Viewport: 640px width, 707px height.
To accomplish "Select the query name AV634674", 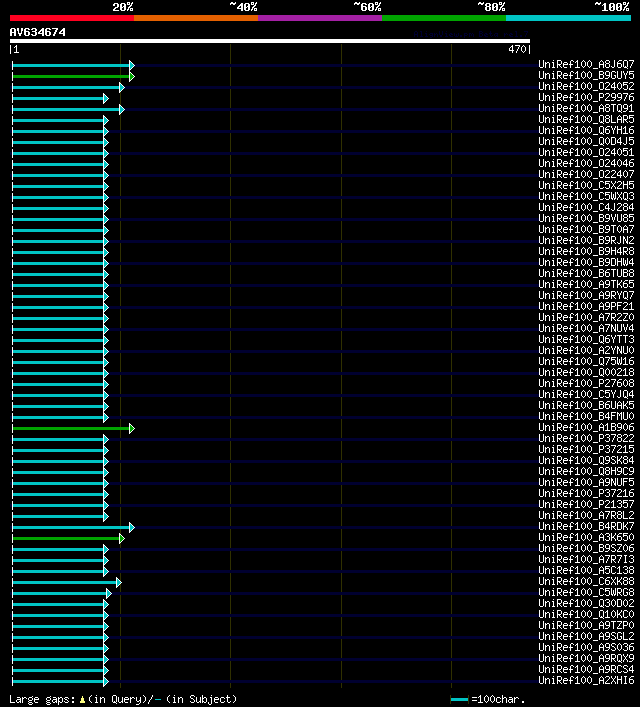I will coord(37,32).
